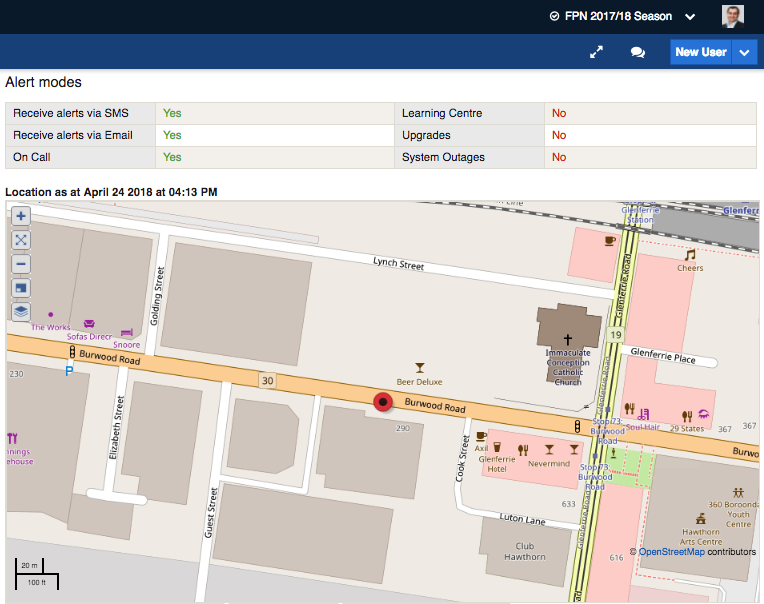Click the System Outages No value

559,157
